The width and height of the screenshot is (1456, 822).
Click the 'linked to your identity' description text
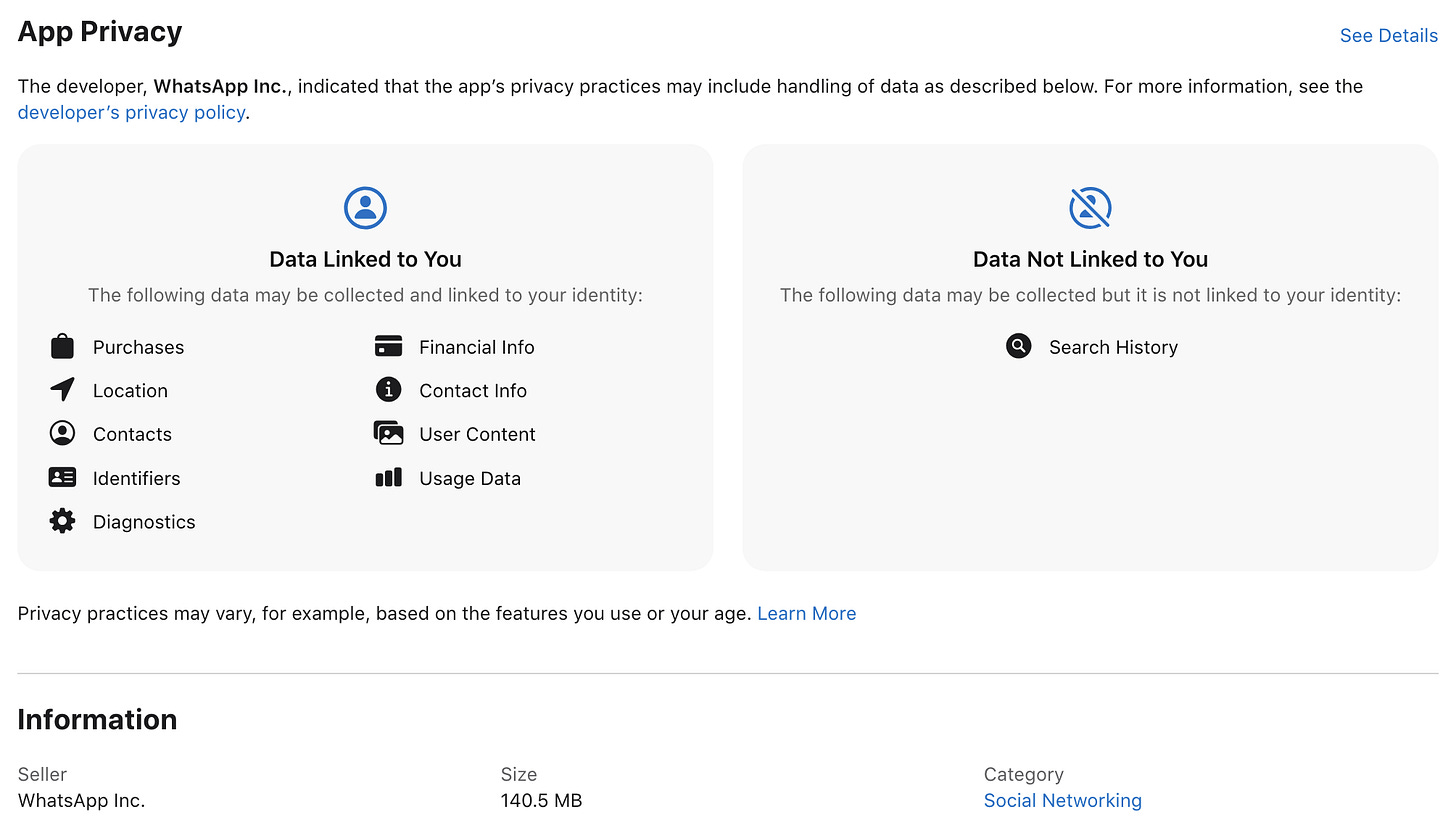pos(365,295)
